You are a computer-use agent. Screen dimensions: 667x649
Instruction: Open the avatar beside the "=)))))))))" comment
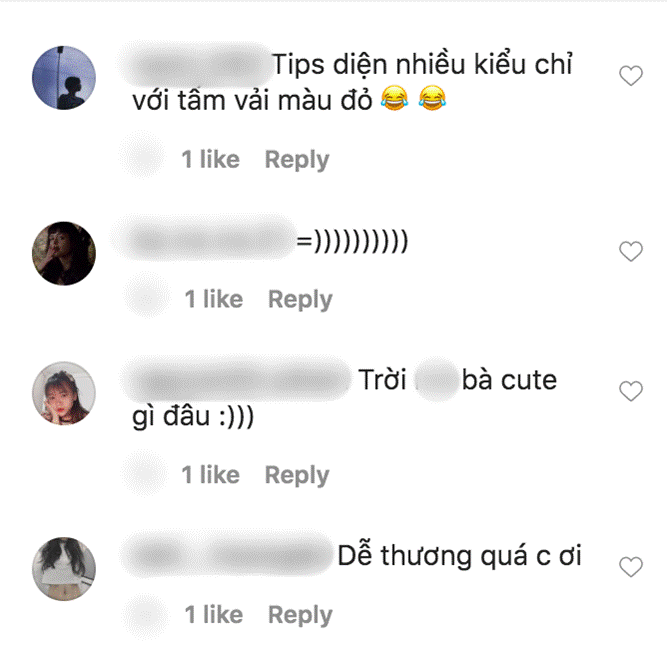64,253
